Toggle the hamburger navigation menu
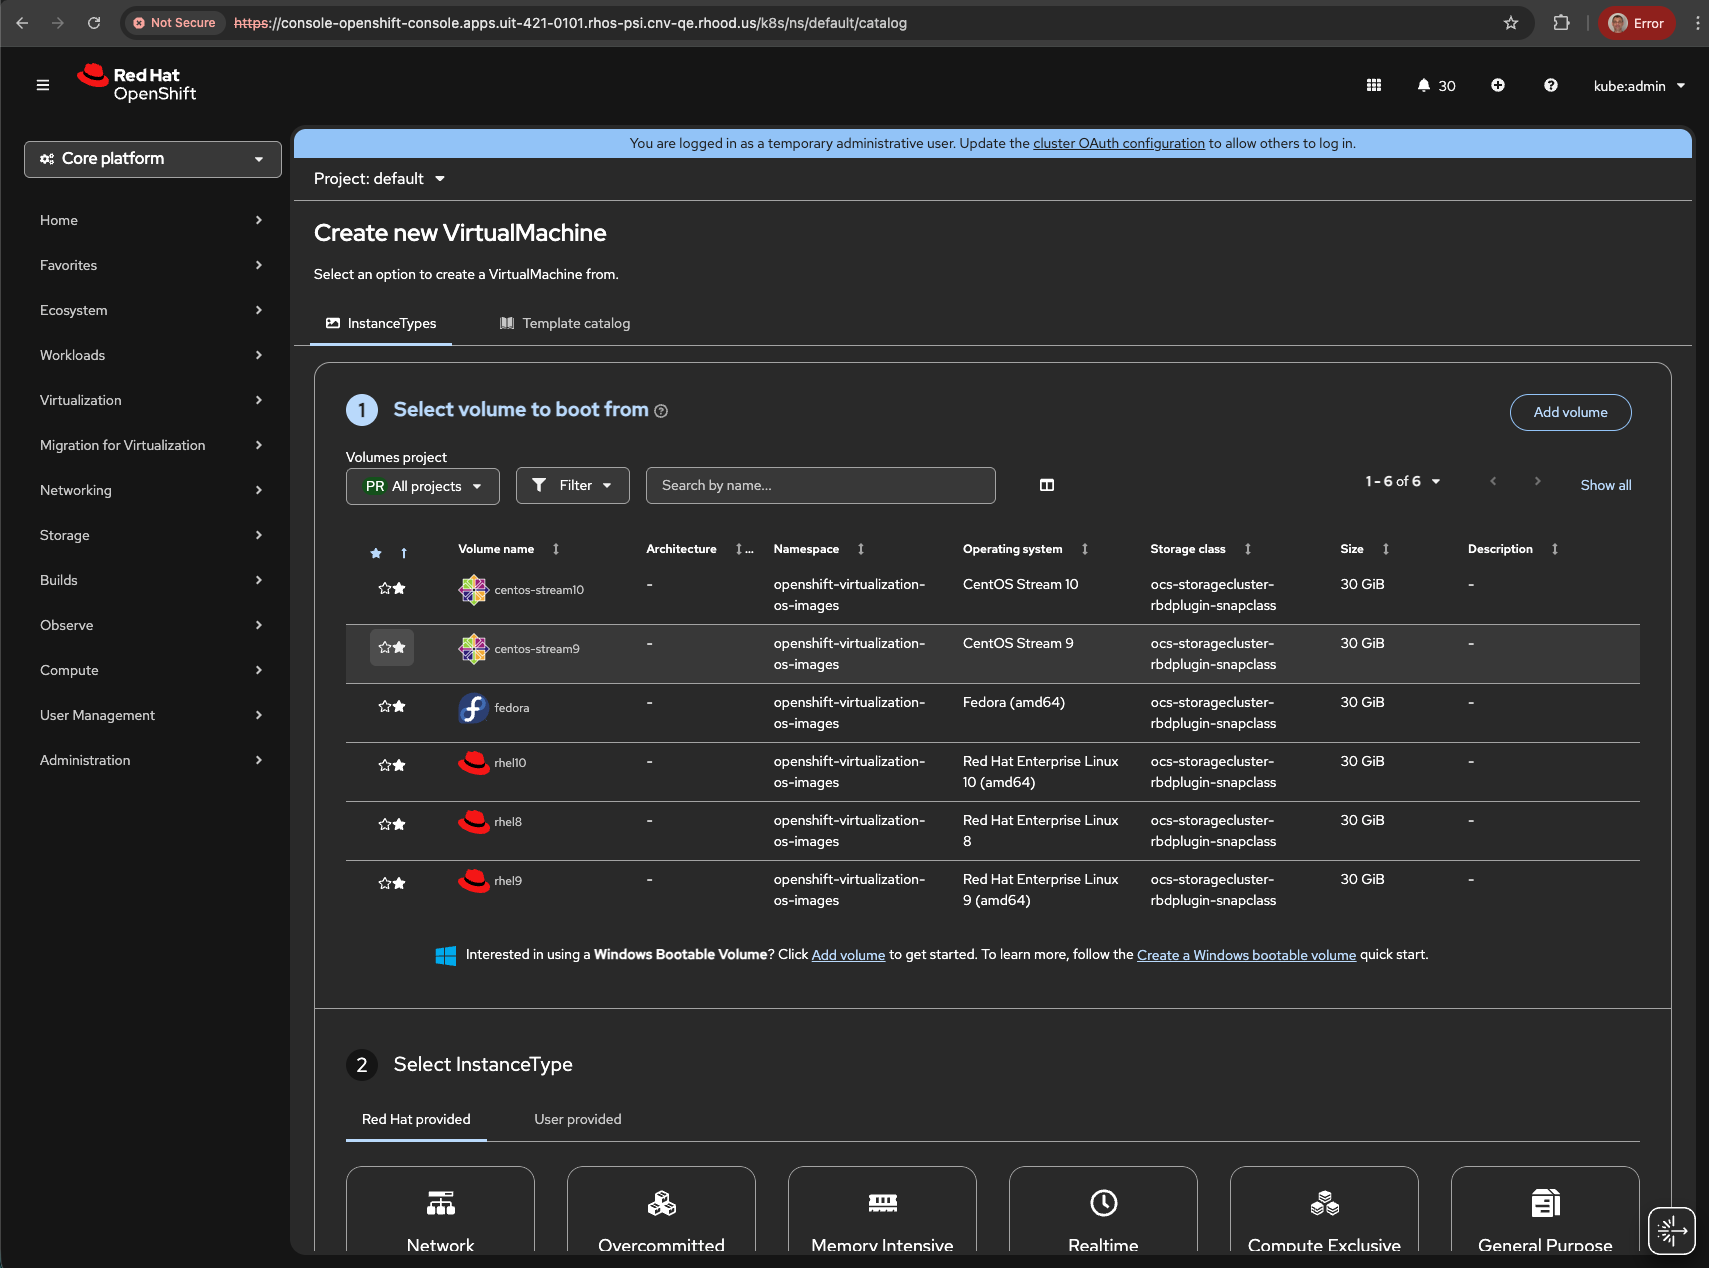 tap(43, 86)
